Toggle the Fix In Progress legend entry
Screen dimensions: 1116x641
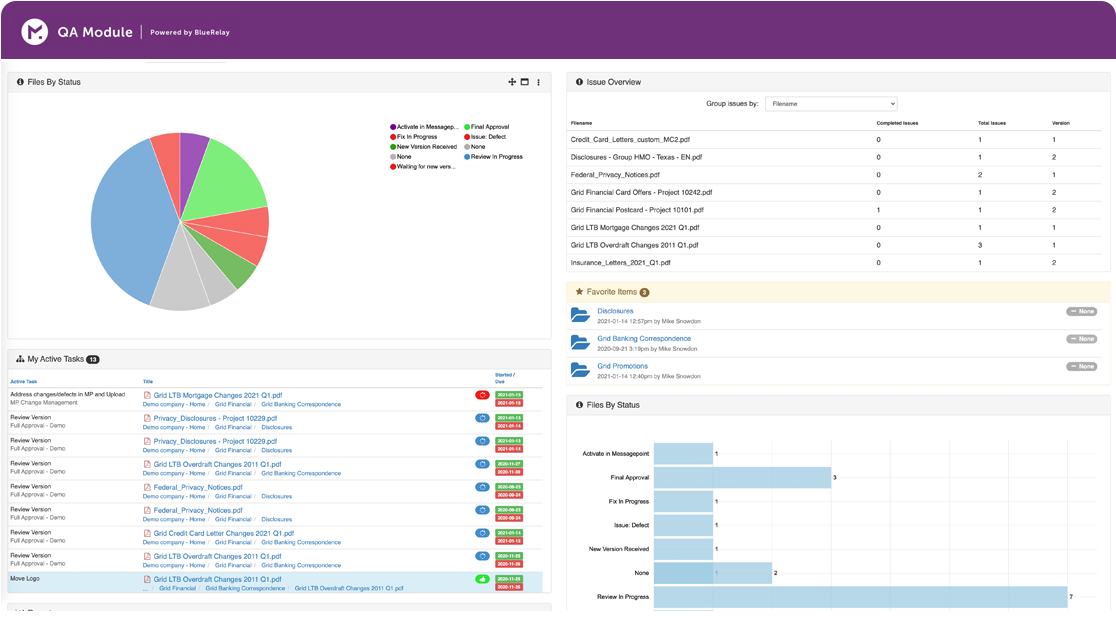click(414, 137)
